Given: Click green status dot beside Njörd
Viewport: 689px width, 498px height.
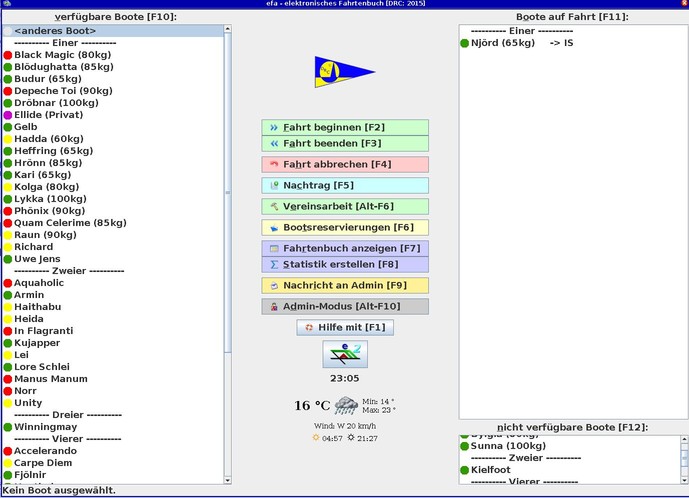Looking at the screenshot, I should point(464,43).
